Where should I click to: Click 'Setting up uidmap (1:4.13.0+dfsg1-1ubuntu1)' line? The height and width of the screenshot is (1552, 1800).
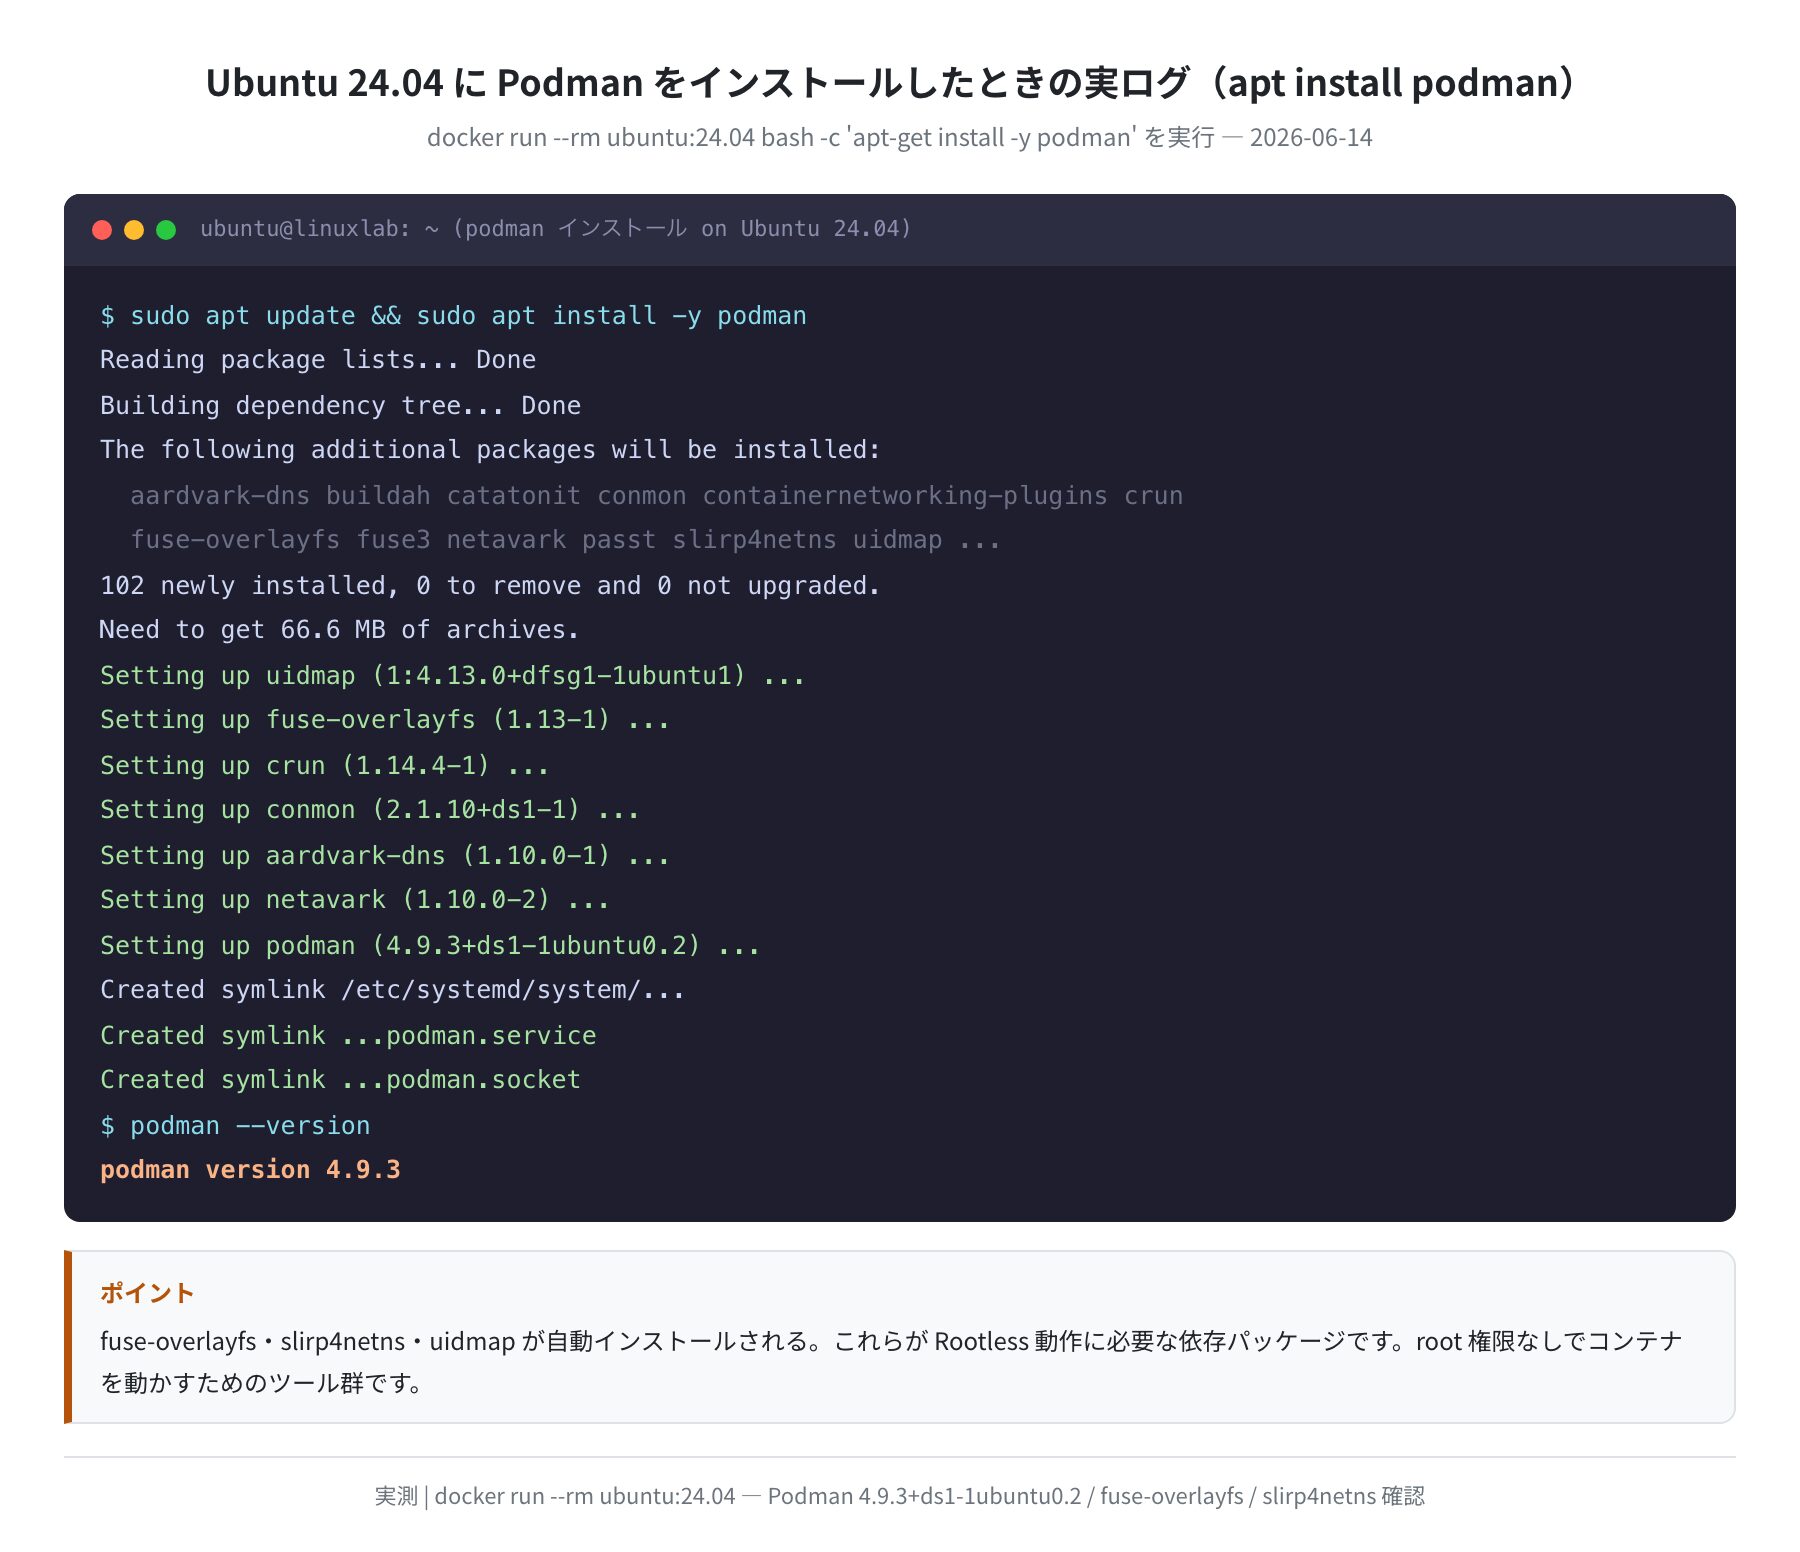pyautogui.click(x=452, y=676)
